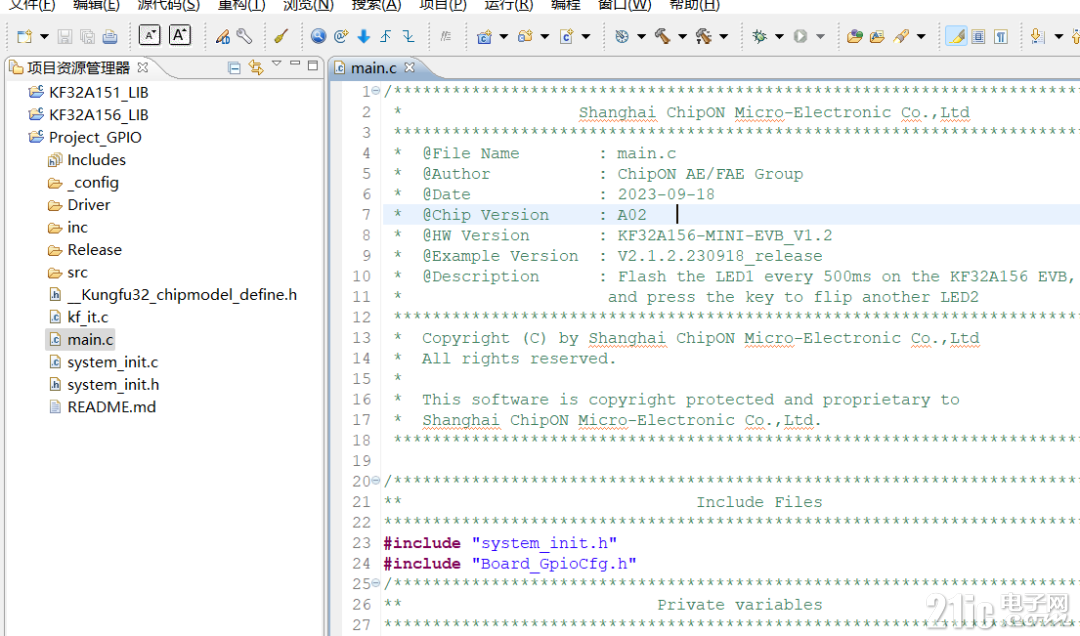1080x636 pixels.
Task: Select the Release folder
Action: (x=94, y=249)
